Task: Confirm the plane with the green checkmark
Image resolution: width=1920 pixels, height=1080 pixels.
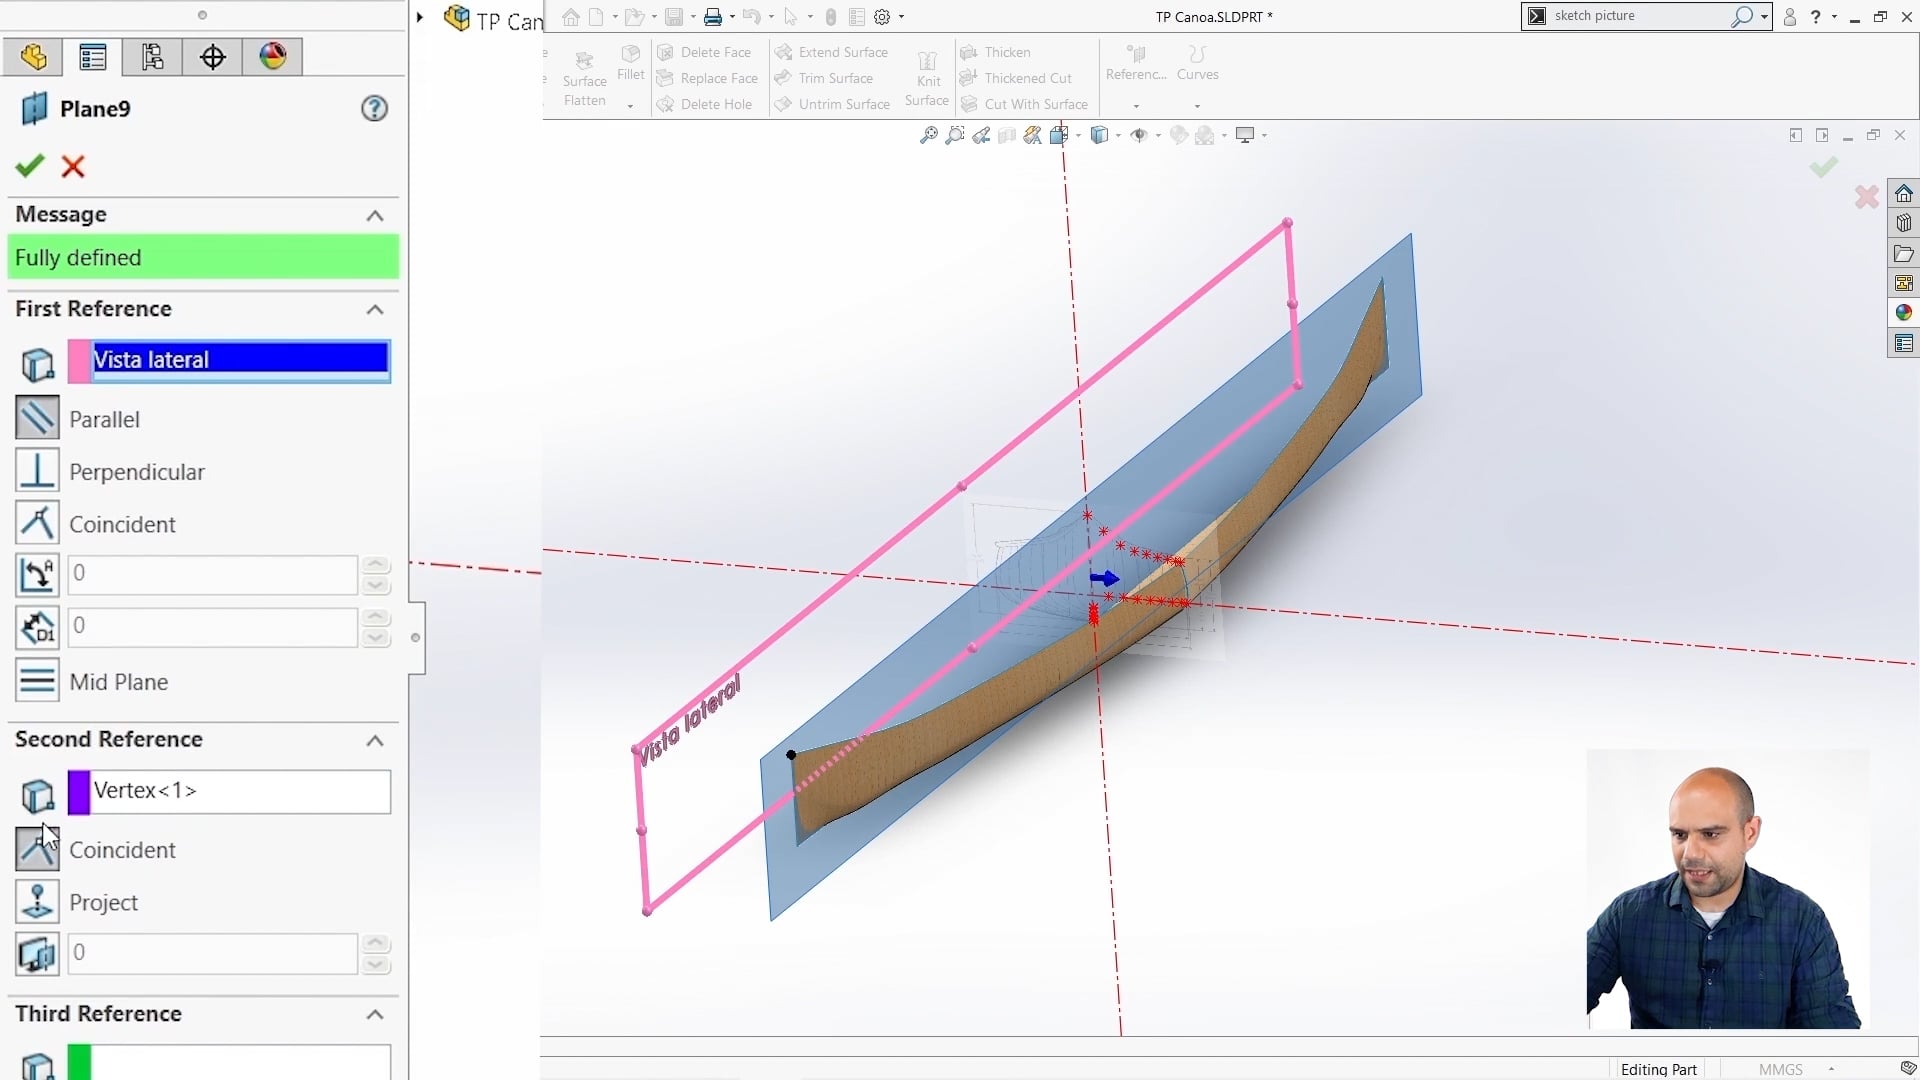Action: coord(29,166)
